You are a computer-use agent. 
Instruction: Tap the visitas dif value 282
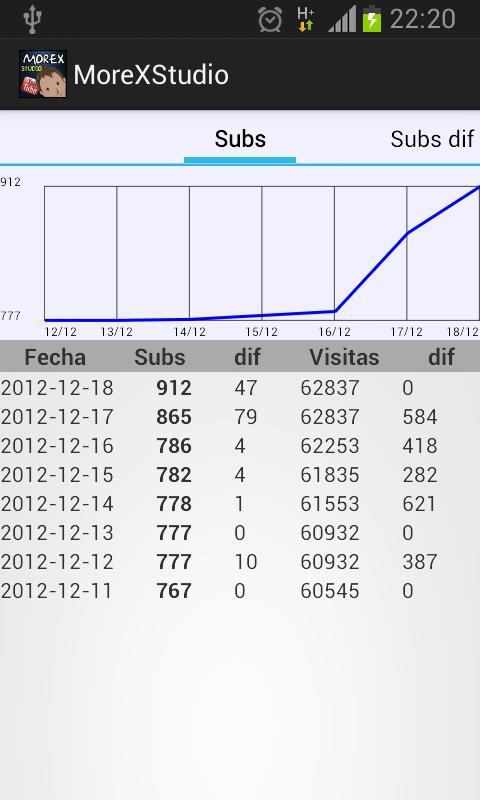420,475
